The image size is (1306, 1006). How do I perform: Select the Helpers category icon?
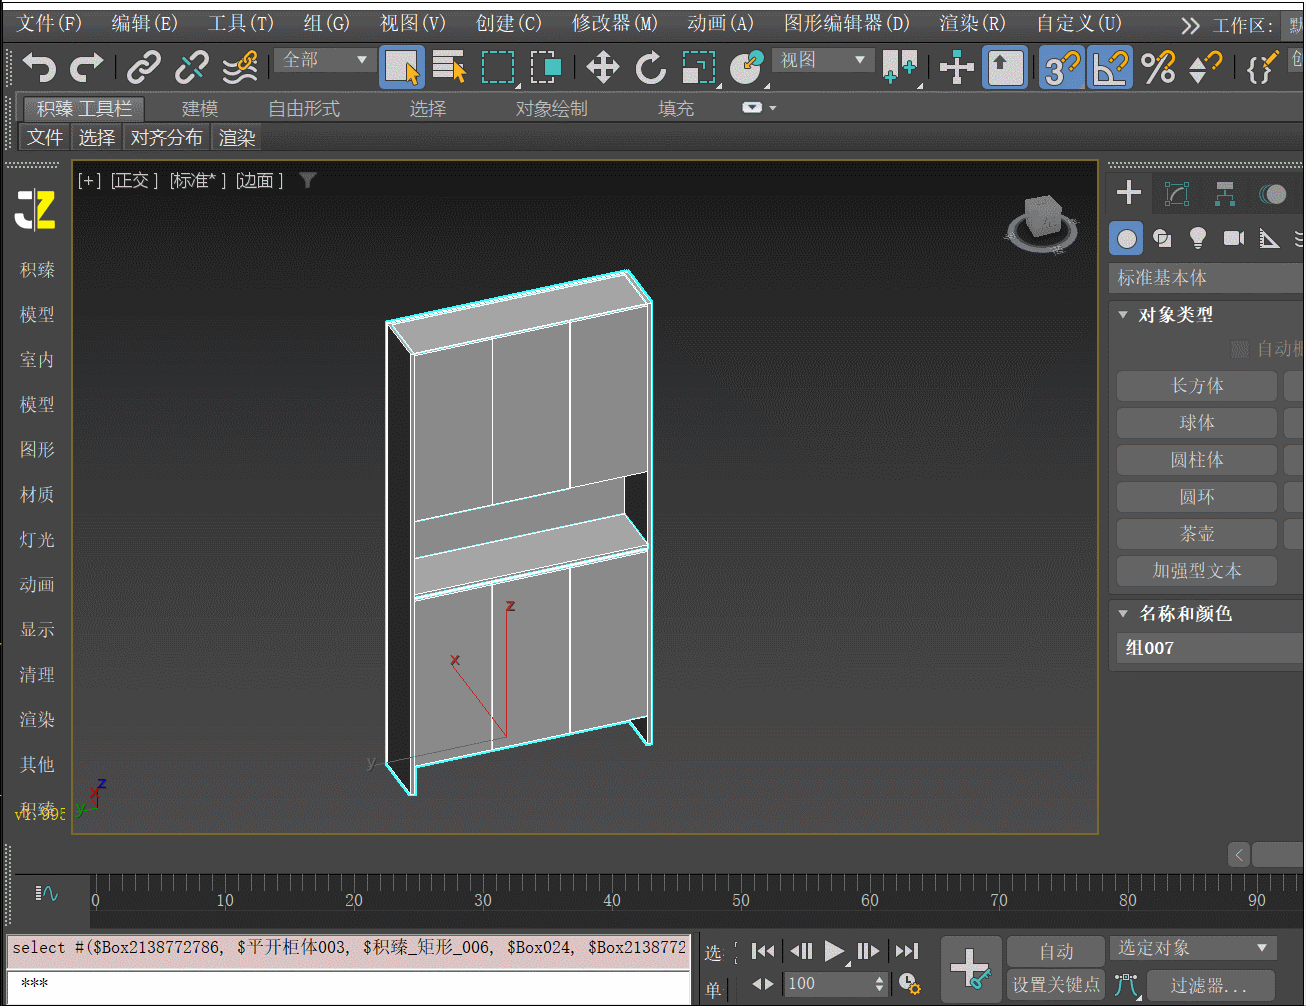1269,238
